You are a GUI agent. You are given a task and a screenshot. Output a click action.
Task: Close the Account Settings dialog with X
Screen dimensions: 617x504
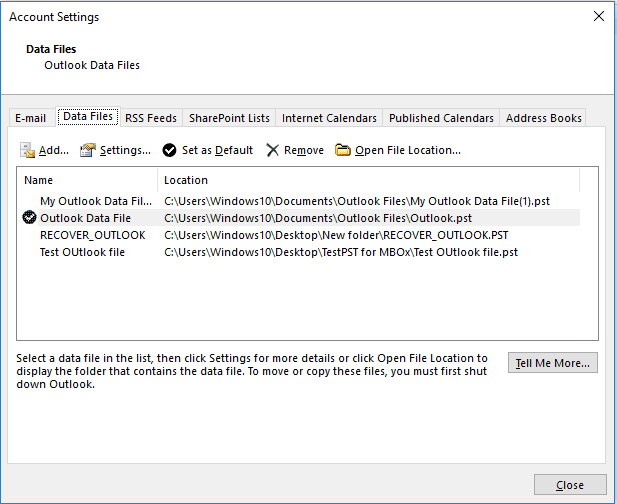pyautogui.click(x=599, y=17)
